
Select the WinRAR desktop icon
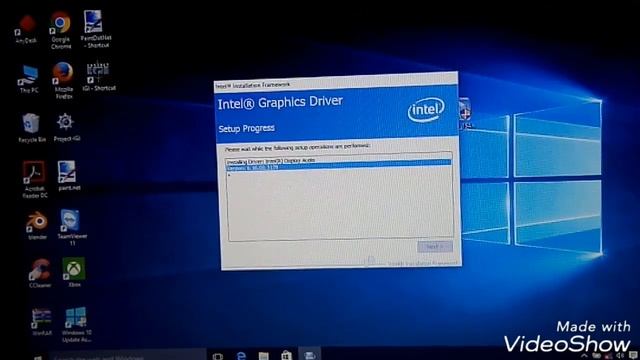click(42, 322)
